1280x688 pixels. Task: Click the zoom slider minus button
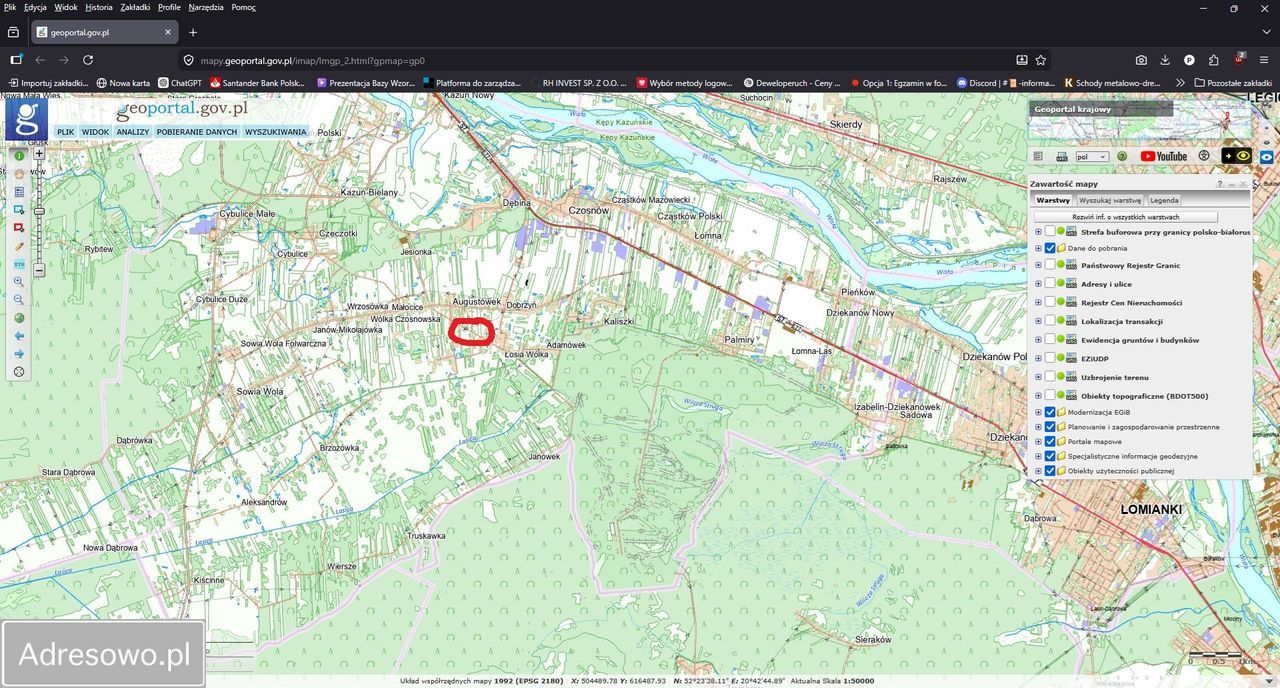[39, 271]
